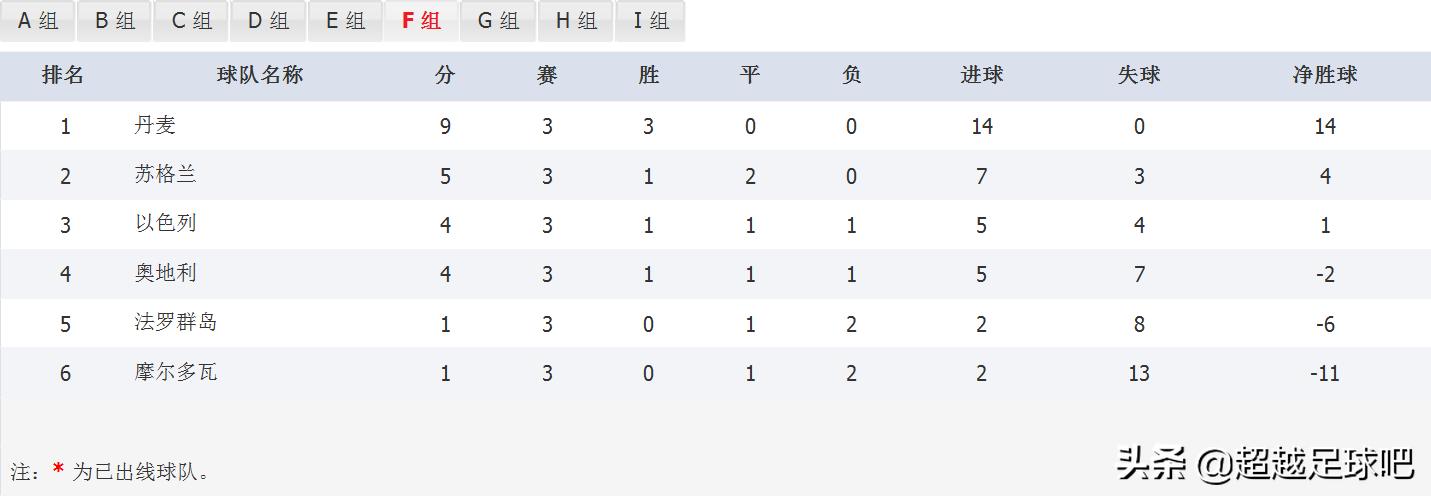Click the 丹麦 team name
The height and width of the screenshot is (498, 1431).
(155, 125)
